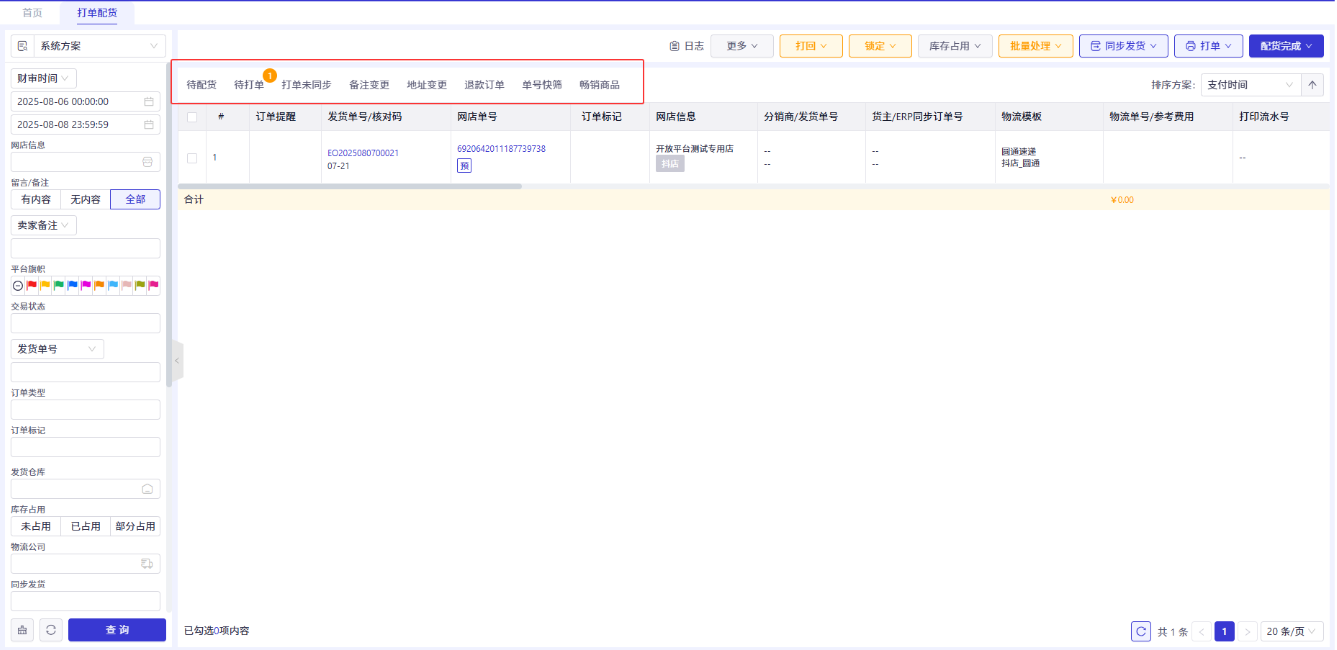
Task: Click the 订单标记 filter input field
Action: (x=85, y=447)
